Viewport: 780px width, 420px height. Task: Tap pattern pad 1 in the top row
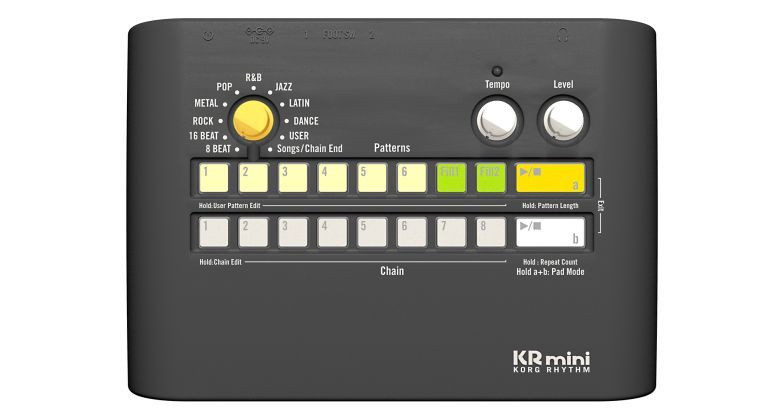coord(213,177)
